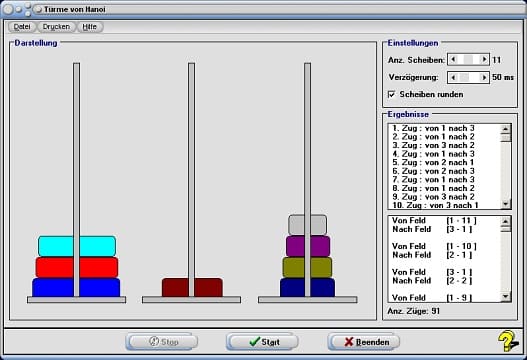Click 'Nach Feld [3 - 1]' entry
Screen dimensions: 527x360
click(x=432, y=229)
